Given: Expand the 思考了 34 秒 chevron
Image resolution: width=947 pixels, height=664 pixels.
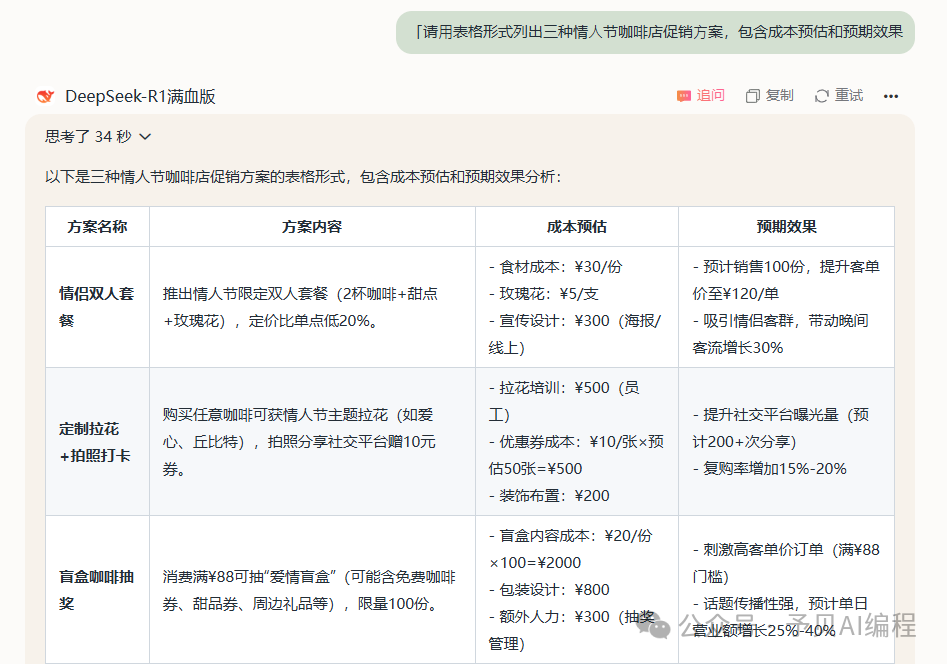Looking at the screenshot, I should (x=146, y=136).
